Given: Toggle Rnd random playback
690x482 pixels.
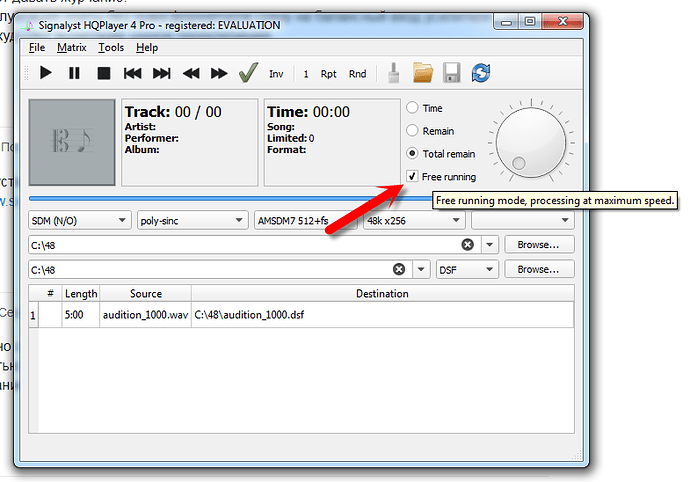Looking at the screenshot, I should [357, 74].
